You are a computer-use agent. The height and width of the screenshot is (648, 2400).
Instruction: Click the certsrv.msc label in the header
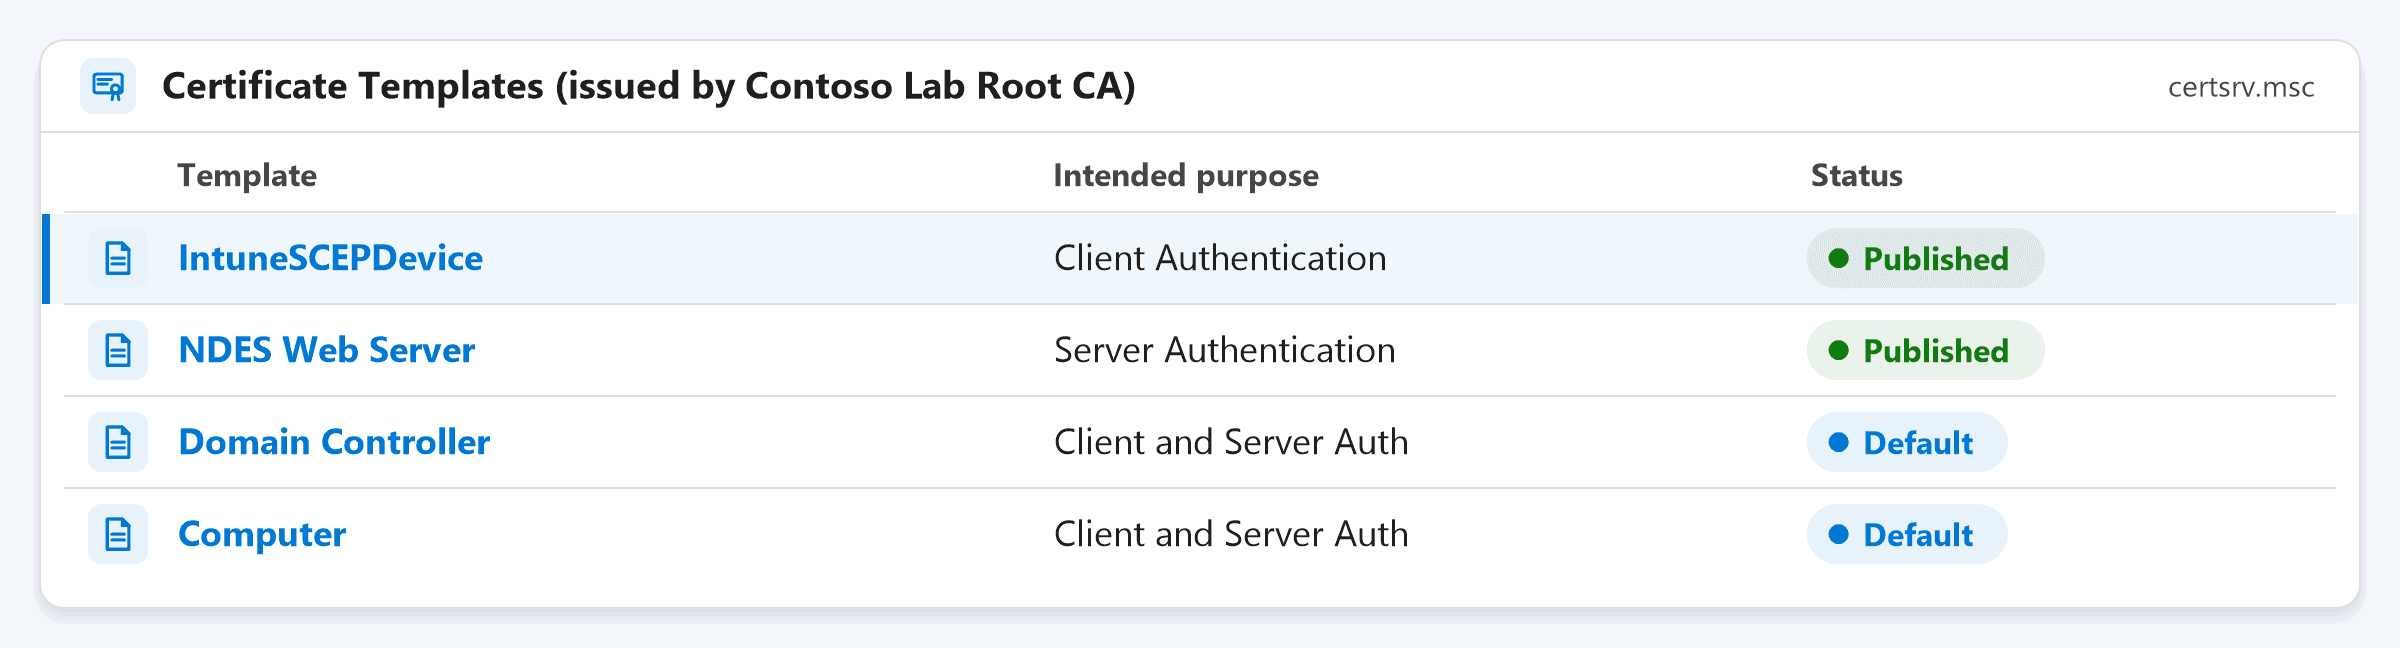[2241, 87]
